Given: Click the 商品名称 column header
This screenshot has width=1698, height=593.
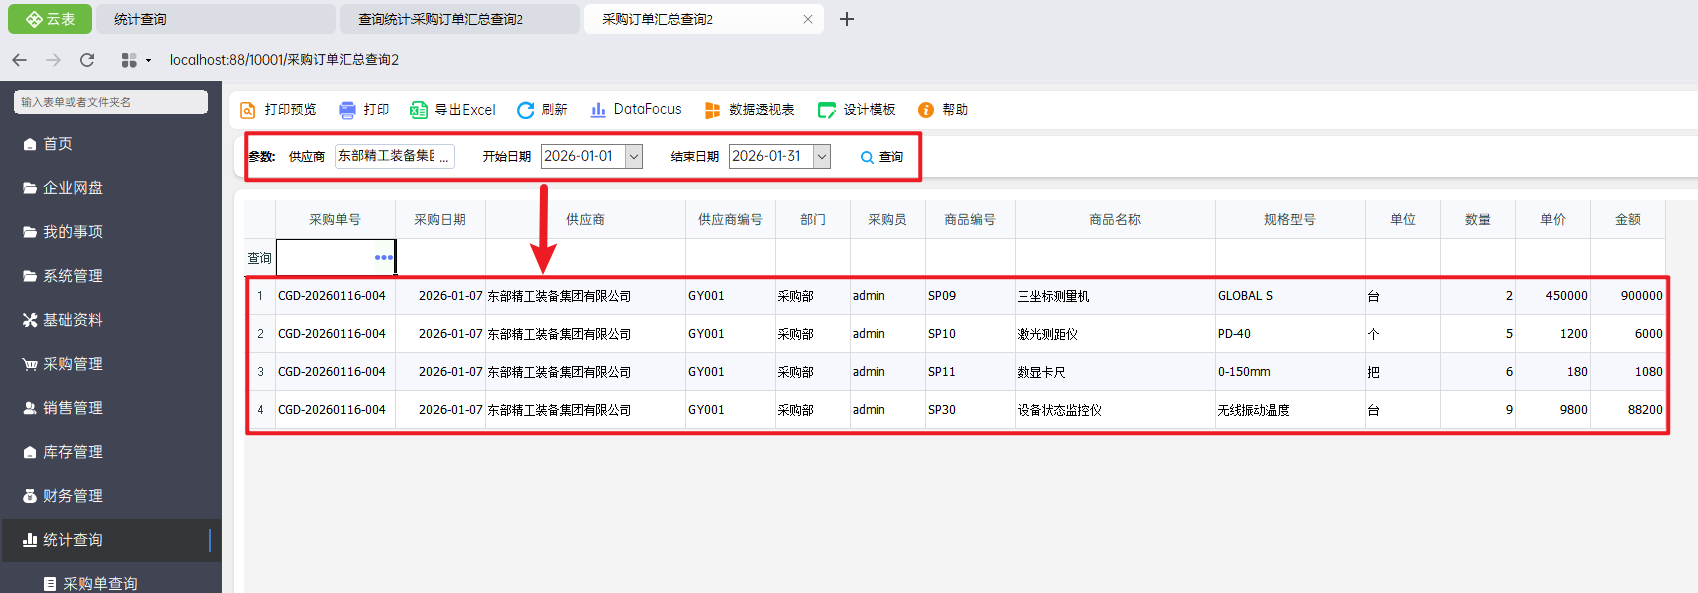Looking at the screenshot, I should click(x=1115, y=220).
